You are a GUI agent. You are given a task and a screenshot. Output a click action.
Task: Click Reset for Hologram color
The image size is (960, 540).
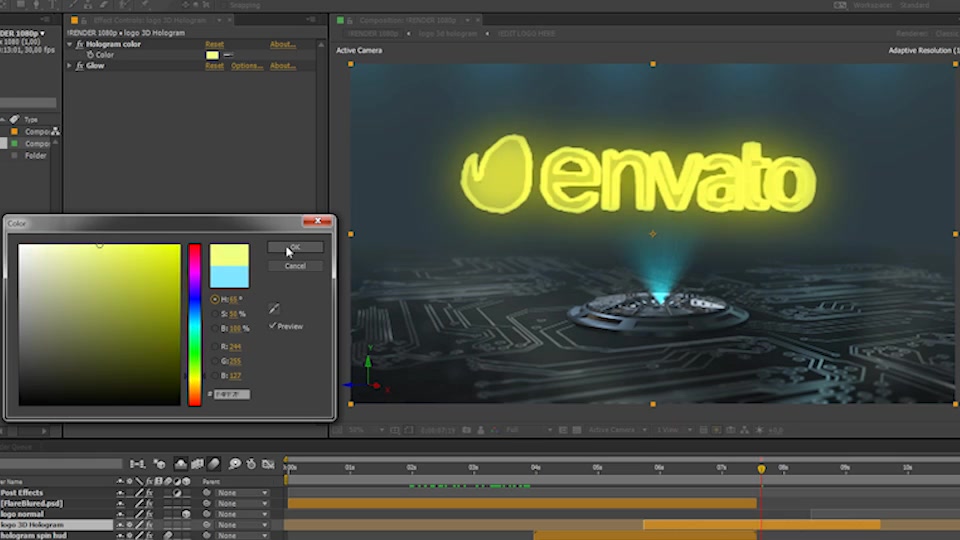coord(214,44)
